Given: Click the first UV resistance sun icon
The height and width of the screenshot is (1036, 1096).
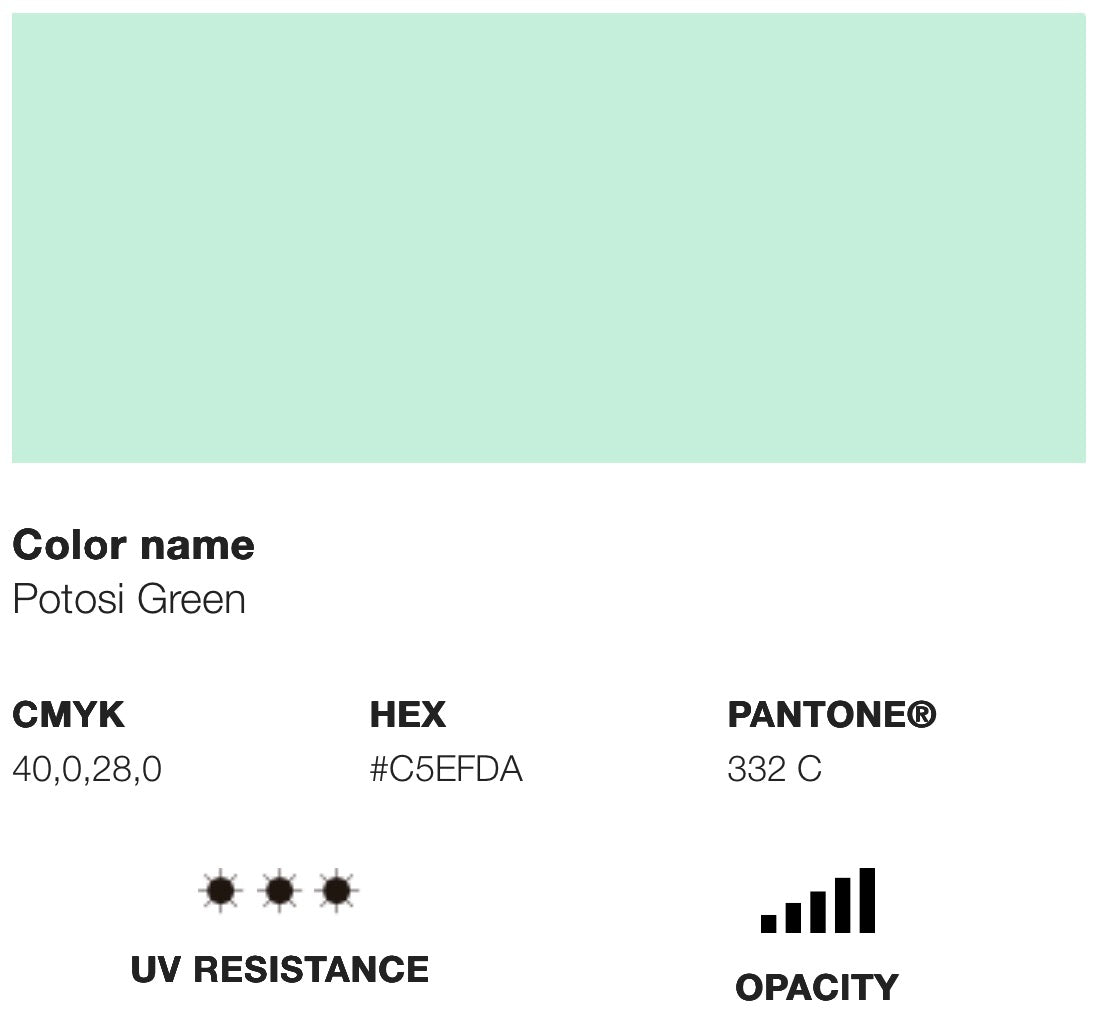Looking at the screenshot, I should pyautogui.click(x=221, y=891).
